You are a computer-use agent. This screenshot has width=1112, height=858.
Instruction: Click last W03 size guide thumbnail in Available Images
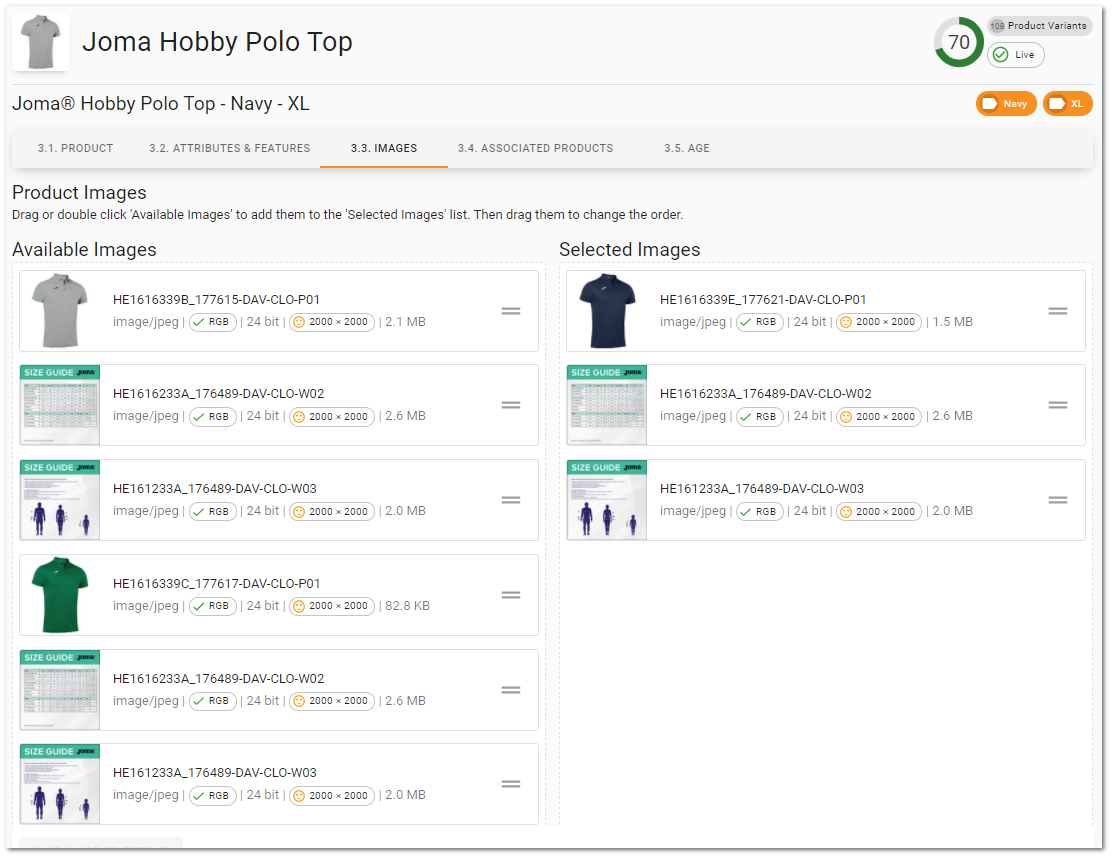60,784
